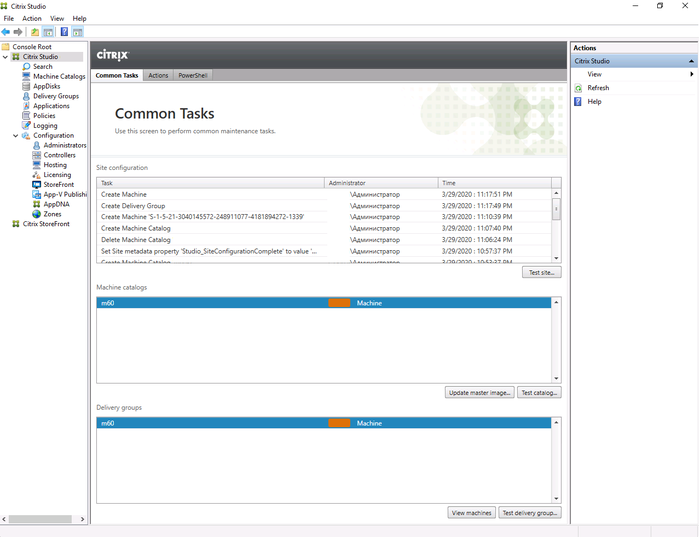Viewport: 700px width, 537px height.
Task: Click the View machines button
Action: [471, 513]
